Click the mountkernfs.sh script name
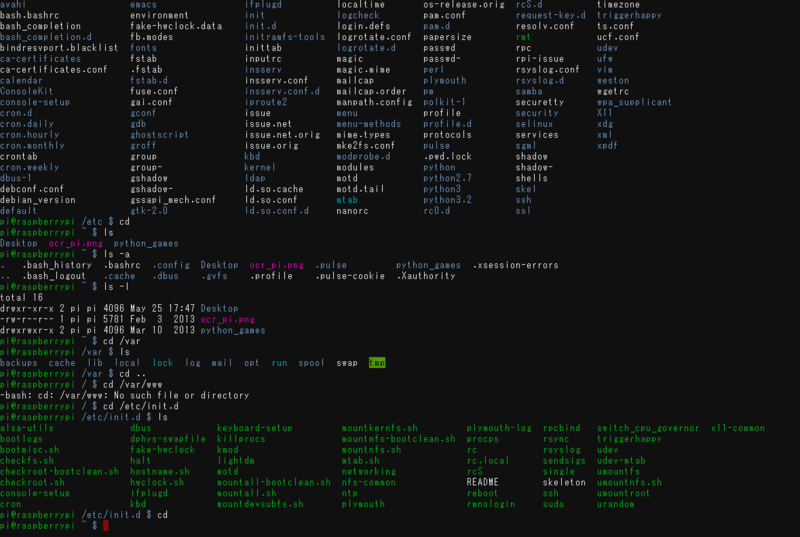The image size is (800, 537). pyautogui.click(x=380, y=428)
